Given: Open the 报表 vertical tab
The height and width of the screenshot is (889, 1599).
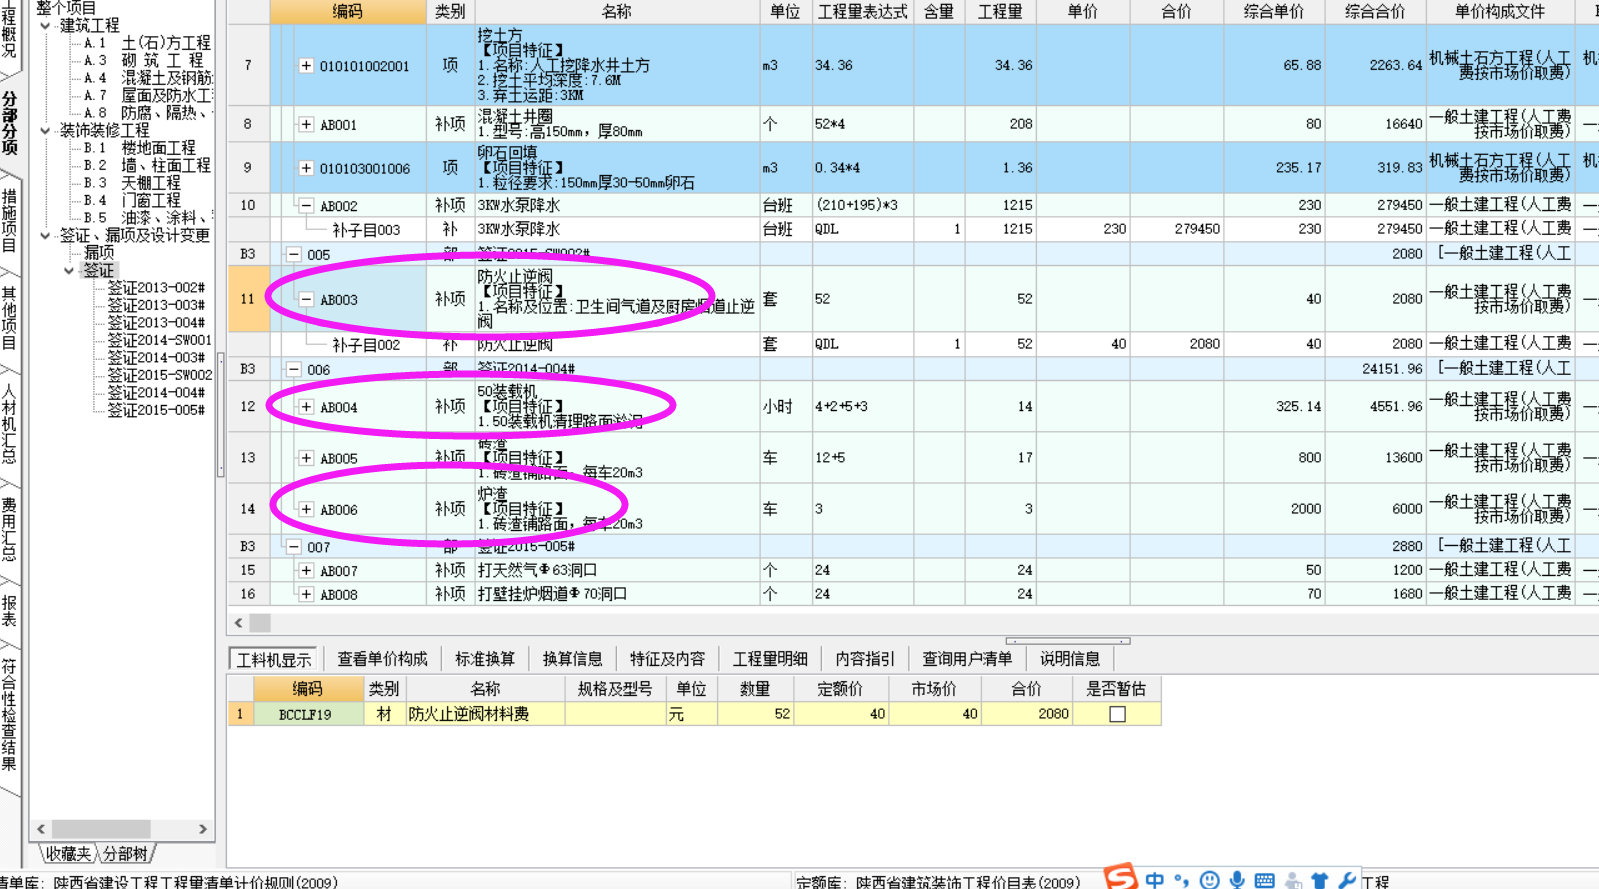Looking at the screenshot, I should 9,610.
